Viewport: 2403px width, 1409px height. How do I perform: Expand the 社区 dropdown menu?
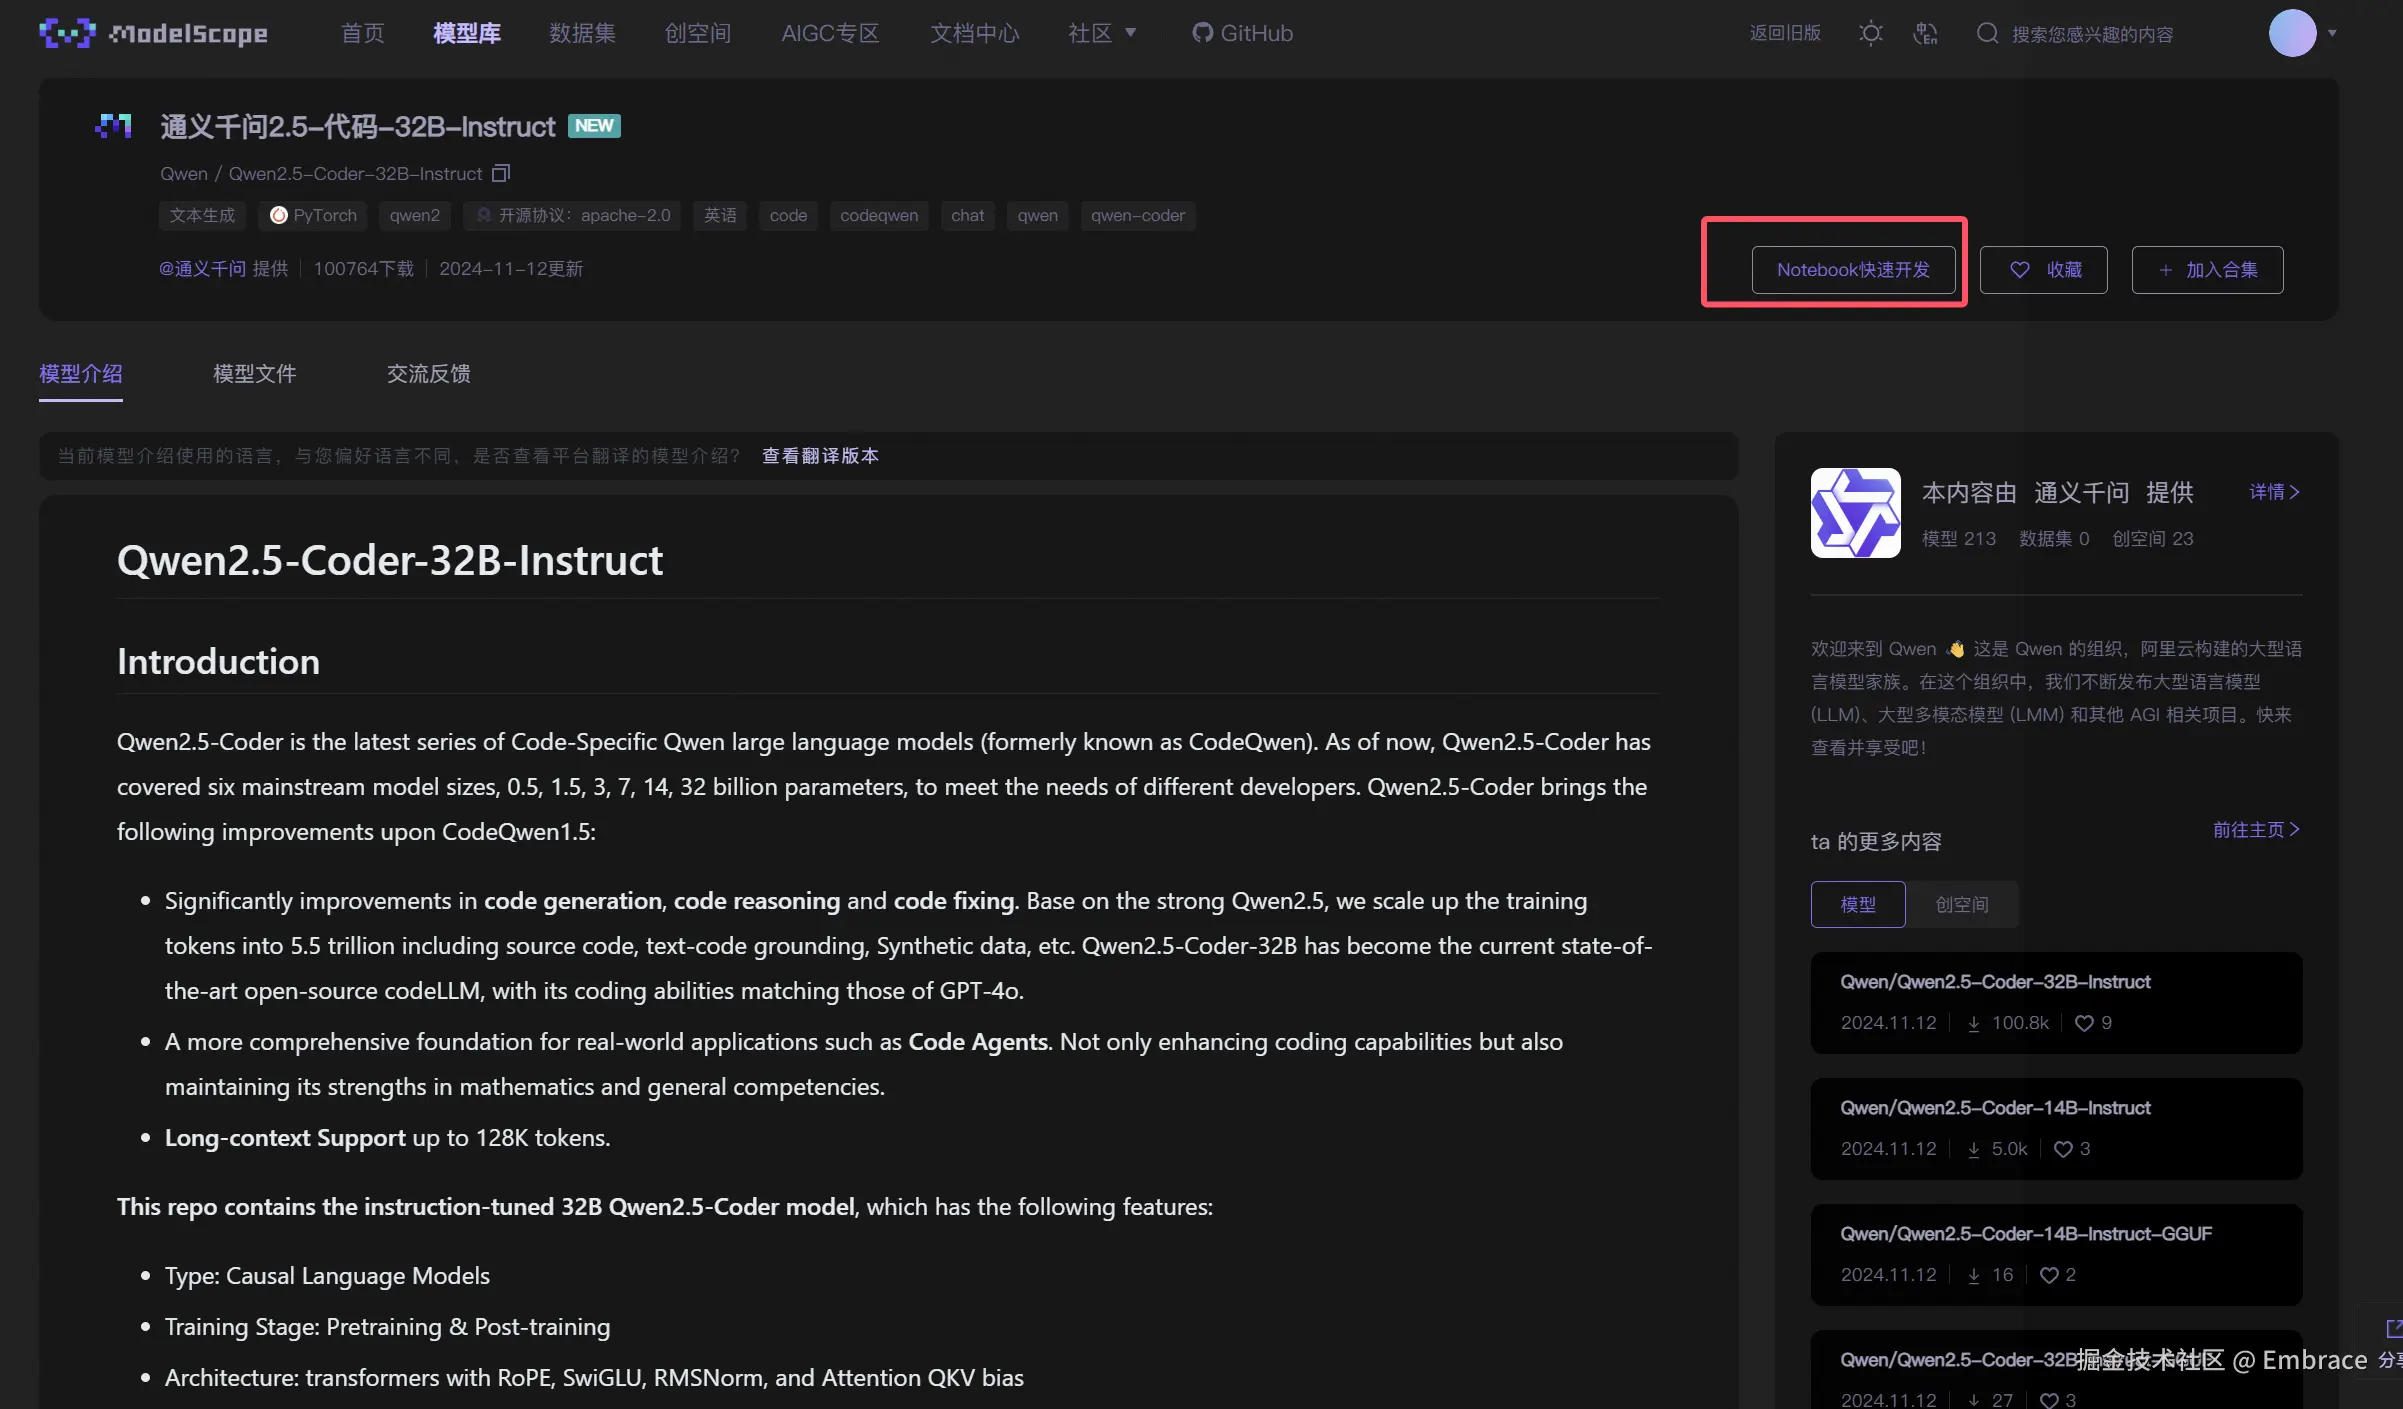1101,33
